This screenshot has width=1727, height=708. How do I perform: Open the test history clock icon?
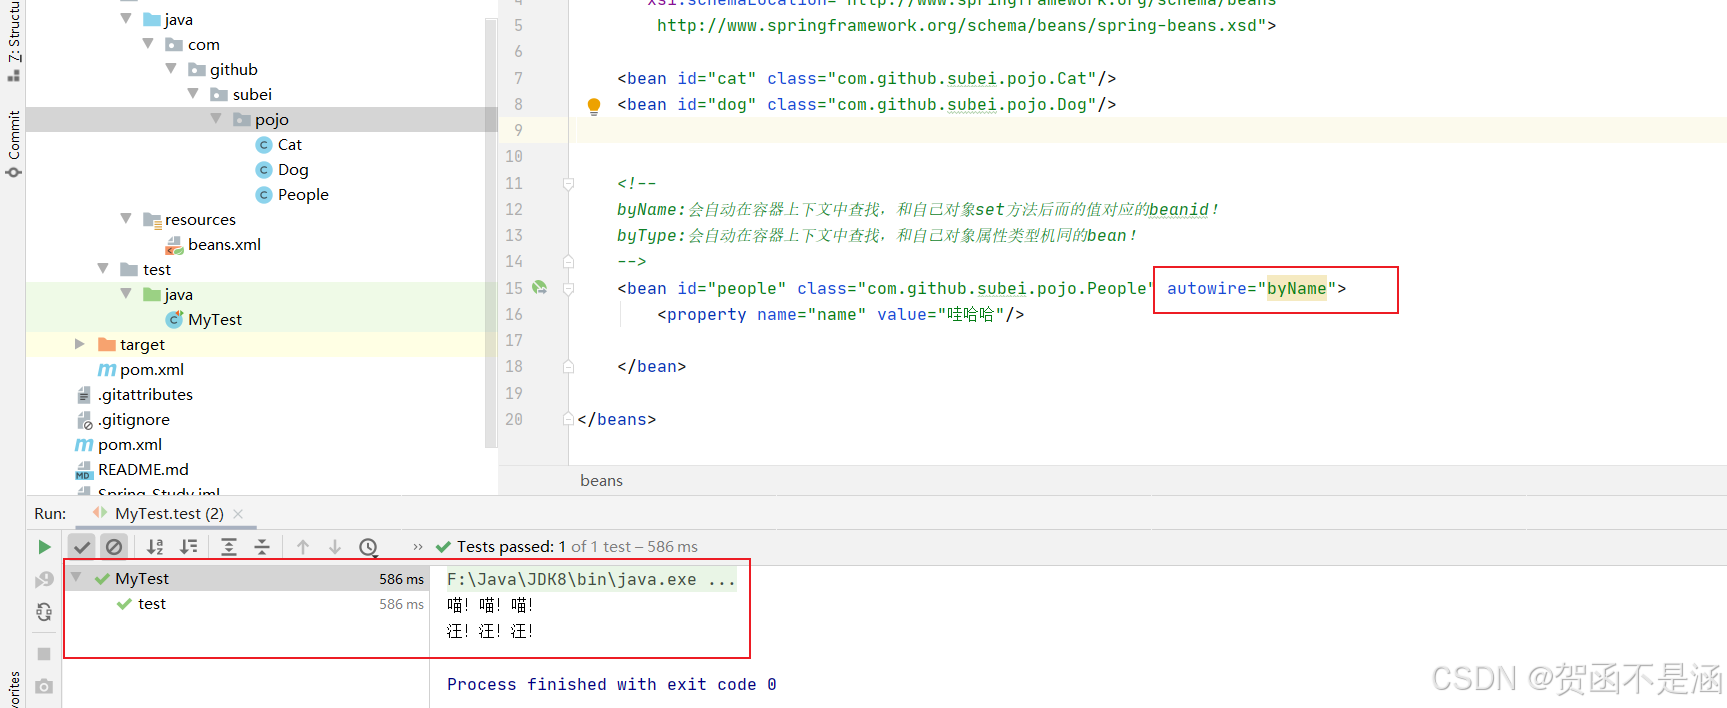tap(368, 547)
